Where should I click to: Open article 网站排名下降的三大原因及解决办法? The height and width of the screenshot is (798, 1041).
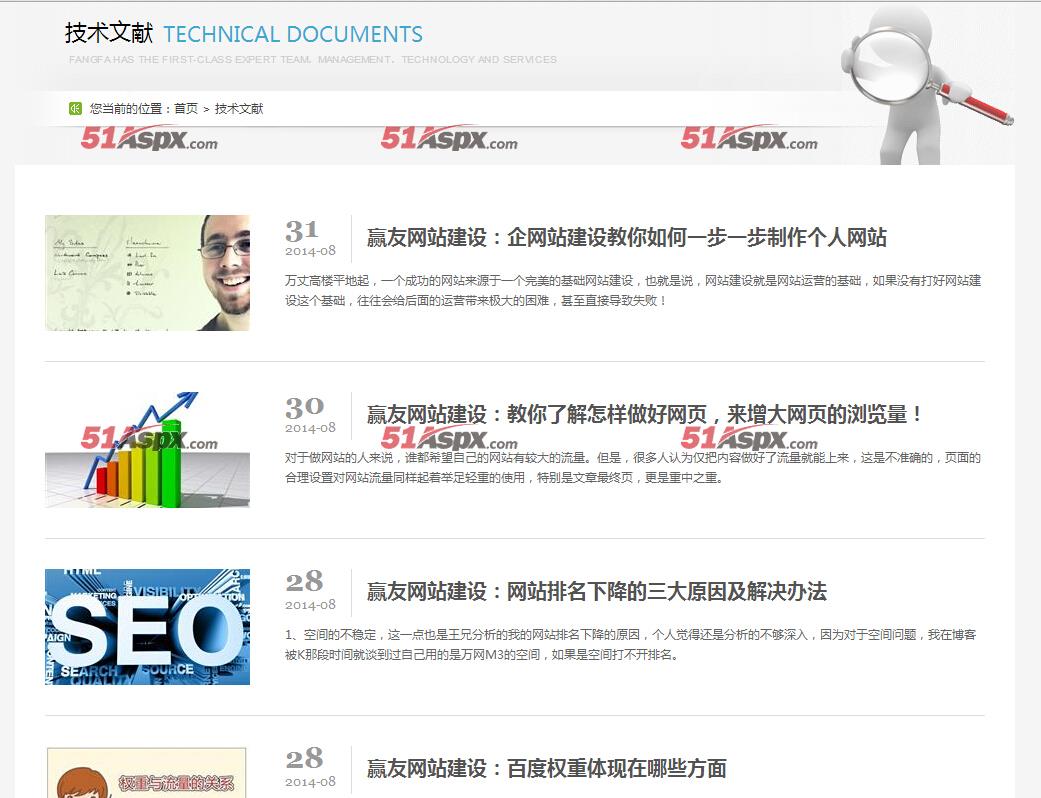coord(596,591)
